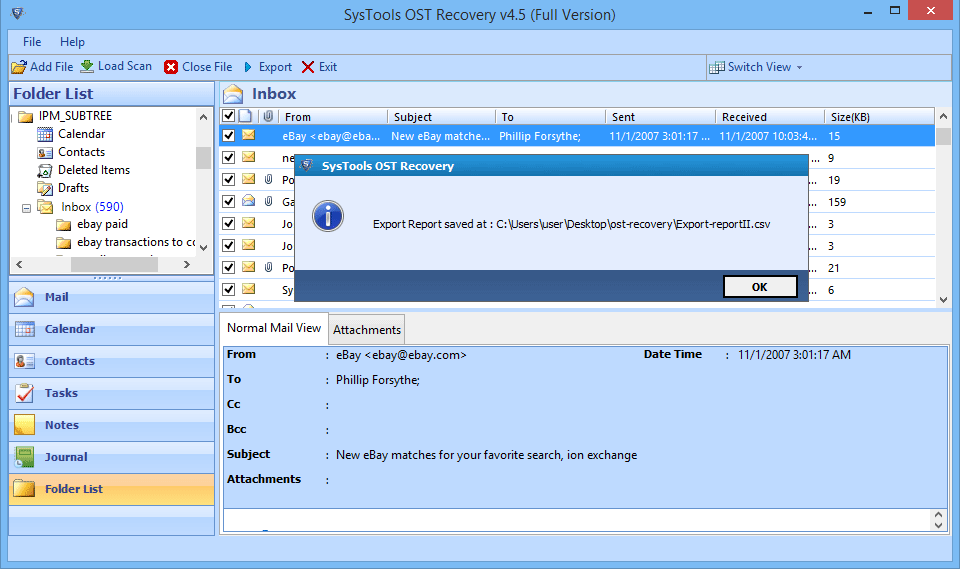Click mail list scroll up arrow
Image resolution: width=960 pixels, height=569 pixels.
point(943,116)
